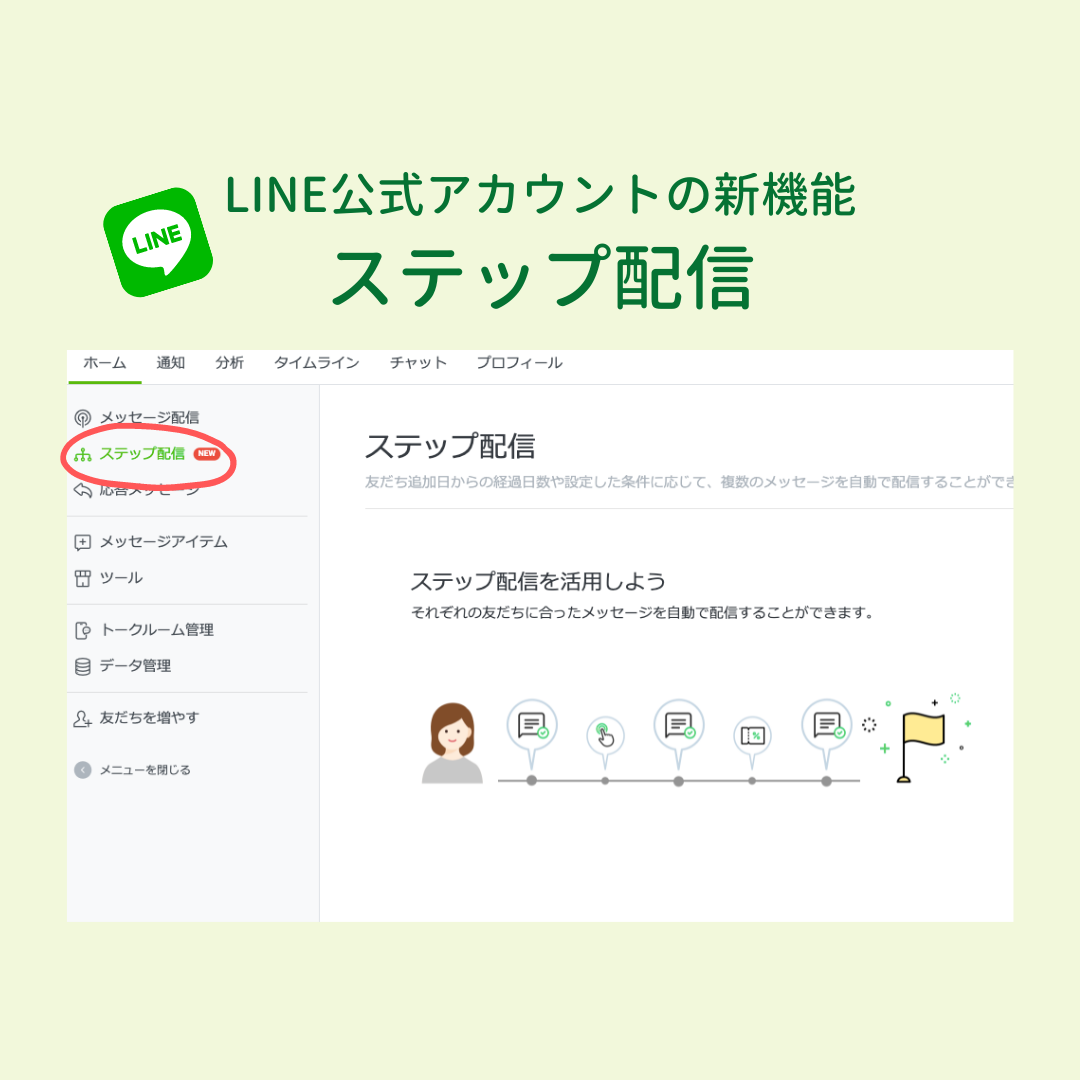
Task: Select the チャット tab
Action: pos(418,363)
